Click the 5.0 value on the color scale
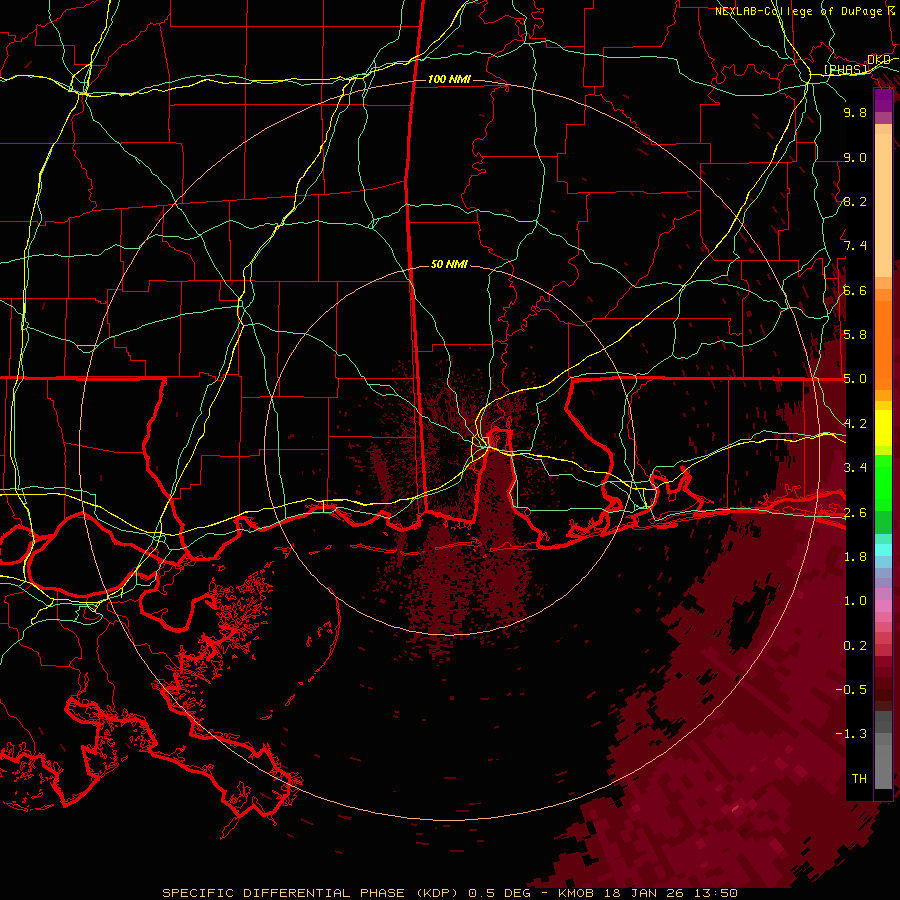The height and width of the screenshot is (900, 900). [x=855, y=379]
